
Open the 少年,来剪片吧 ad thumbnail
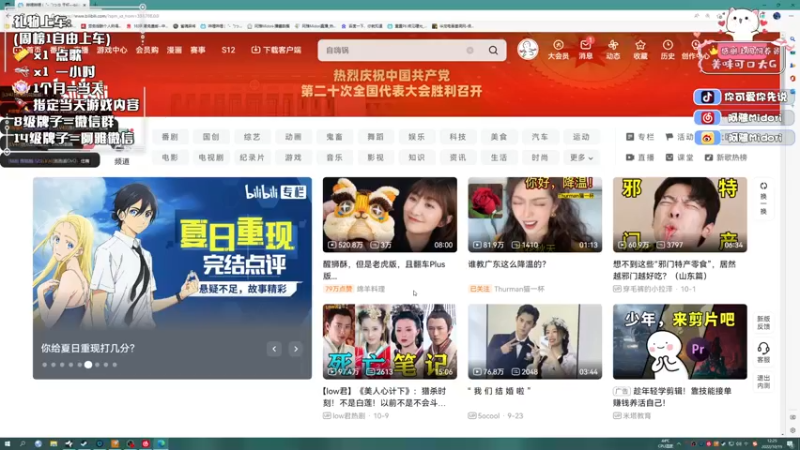coord(680,341)
